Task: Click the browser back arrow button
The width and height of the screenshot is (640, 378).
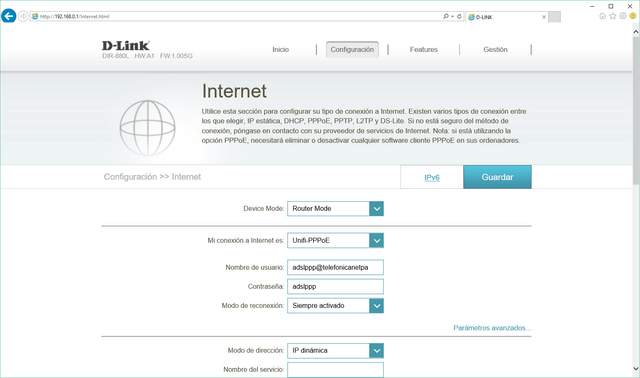Action: pyautogui.click(x=9, y=16)
